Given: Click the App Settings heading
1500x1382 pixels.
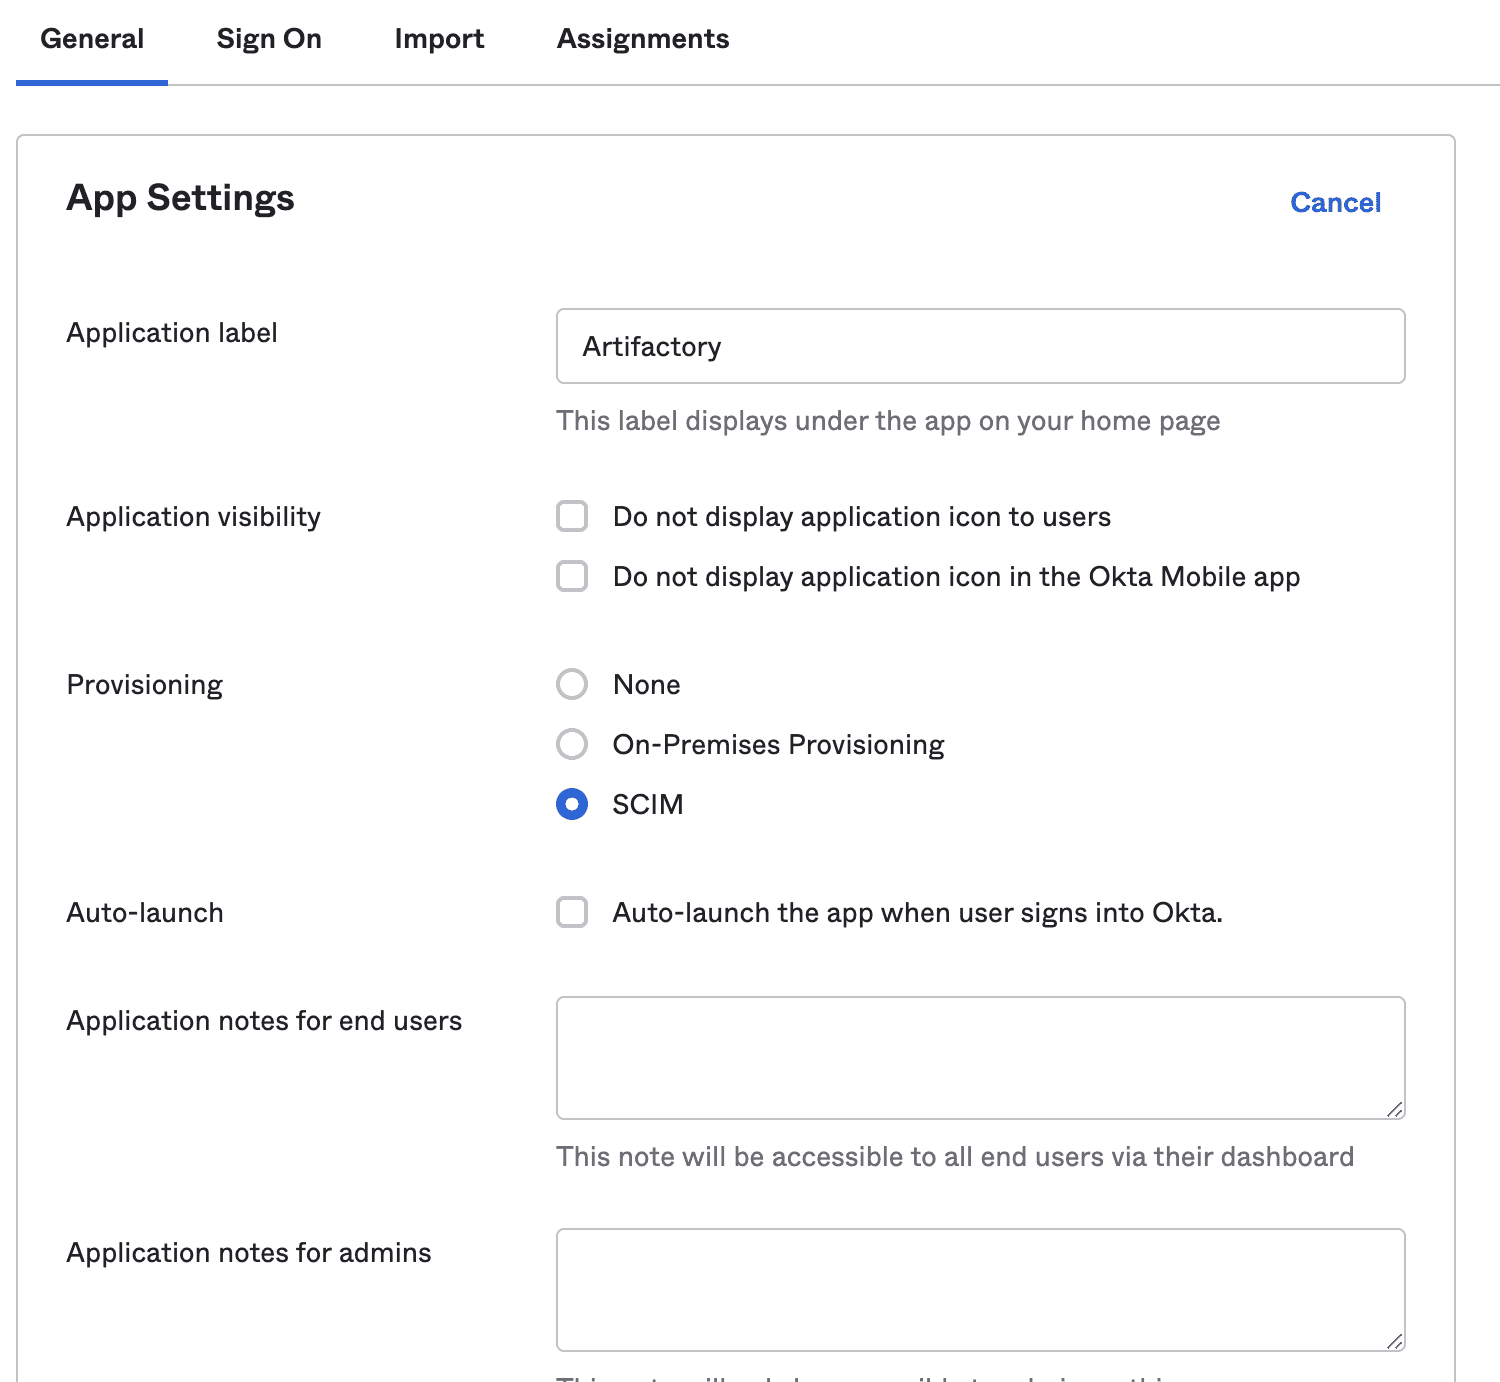Looking at the screenshot, I should pos(180,197).
